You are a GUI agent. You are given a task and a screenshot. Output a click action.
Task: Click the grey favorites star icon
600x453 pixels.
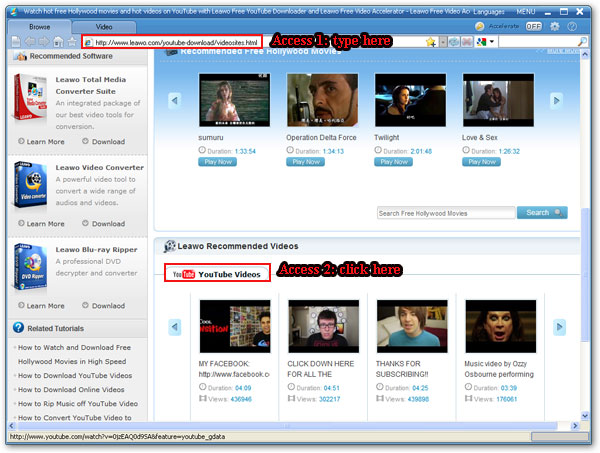click(x=72, y=41)
